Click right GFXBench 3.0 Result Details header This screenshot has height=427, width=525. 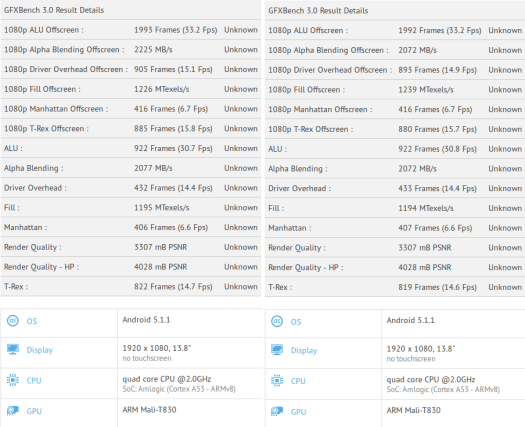point(318,11)
